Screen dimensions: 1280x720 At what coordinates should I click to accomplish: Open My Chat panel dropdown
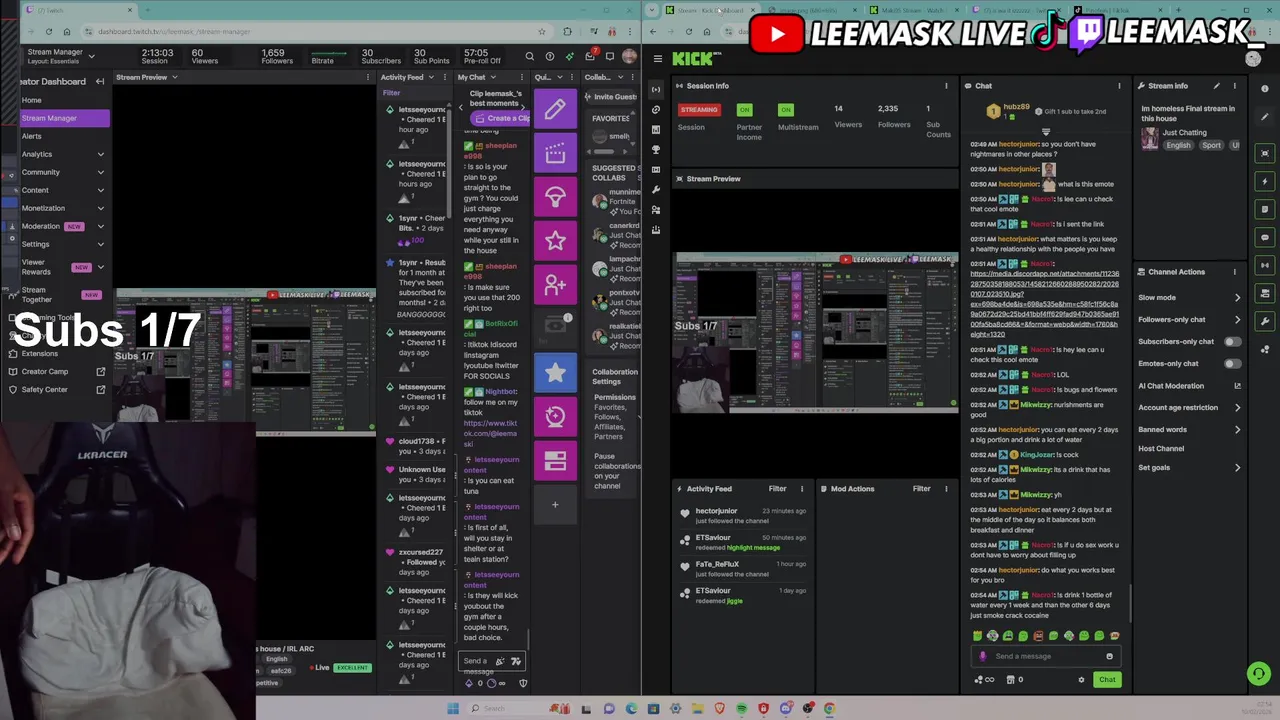(491, 77)
